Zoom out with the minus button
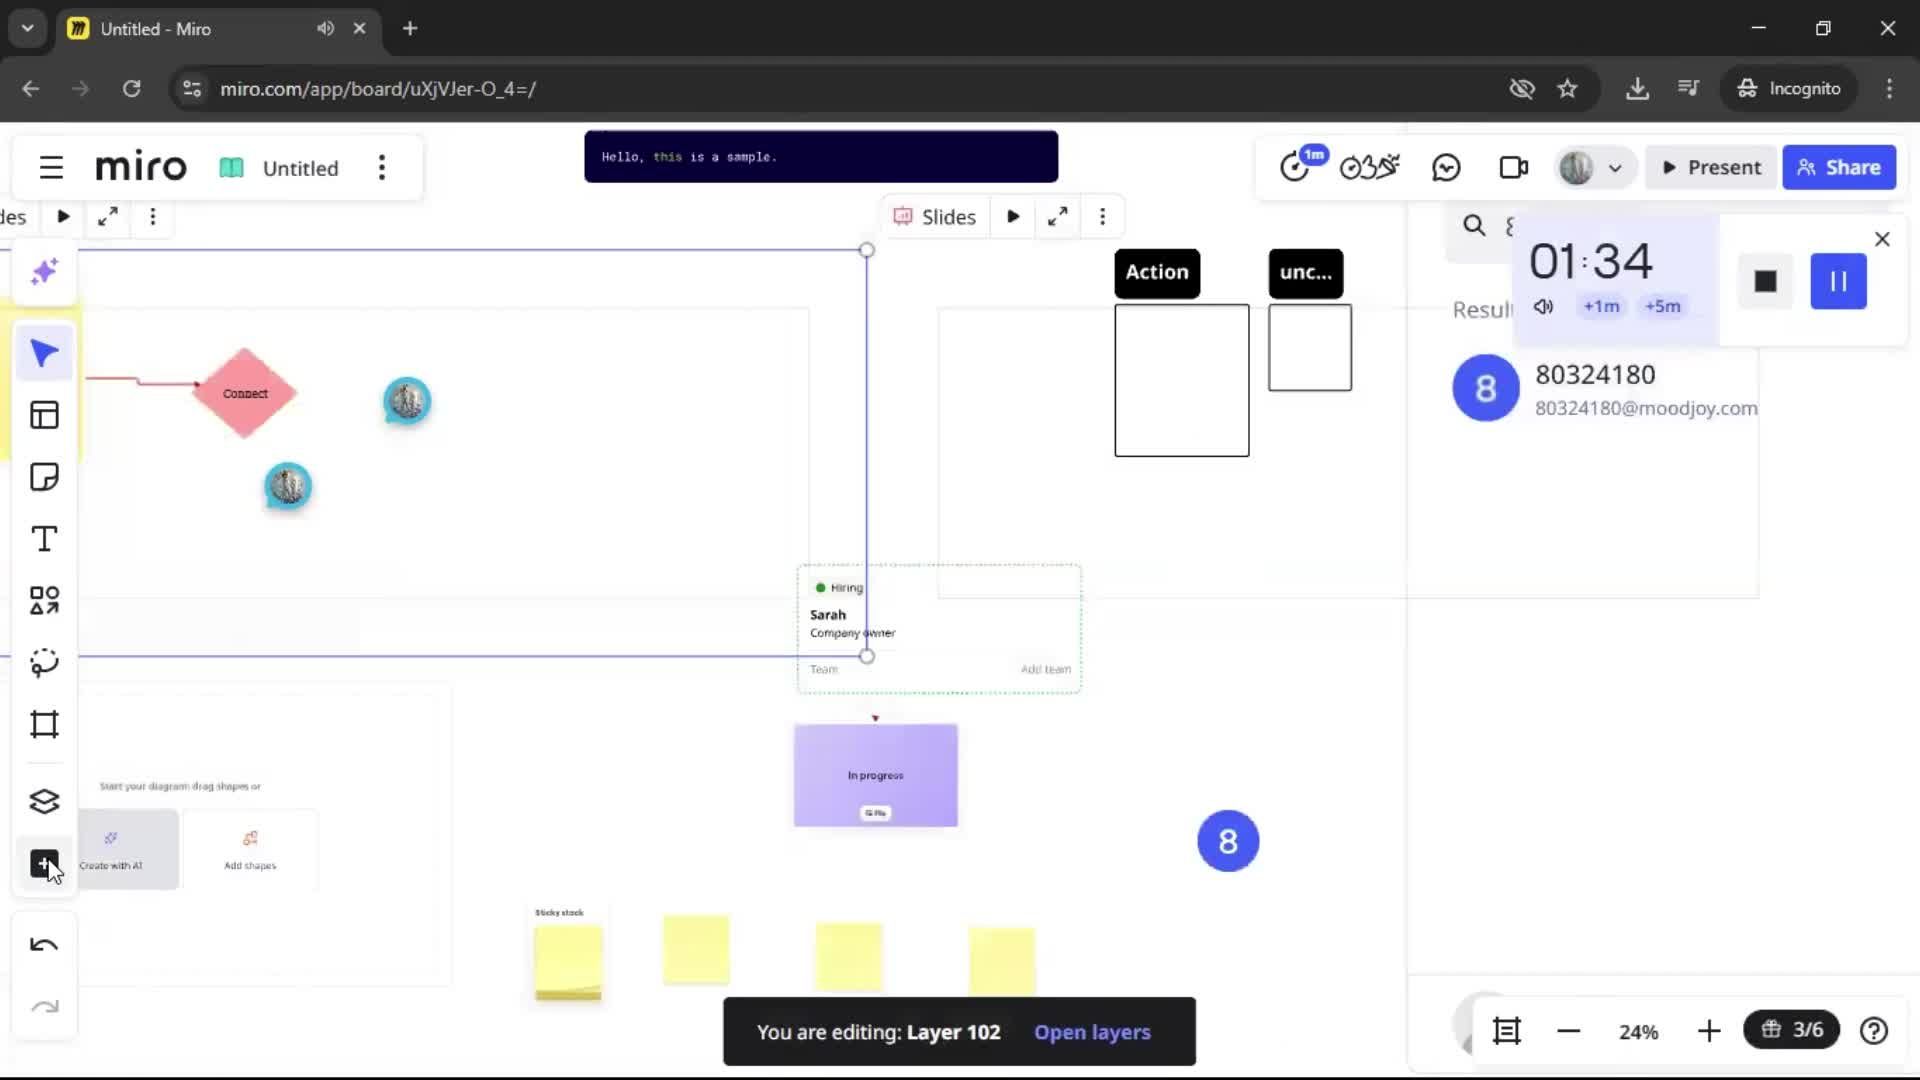The image size is (1920, 1080). [x=1568, y=1031]
